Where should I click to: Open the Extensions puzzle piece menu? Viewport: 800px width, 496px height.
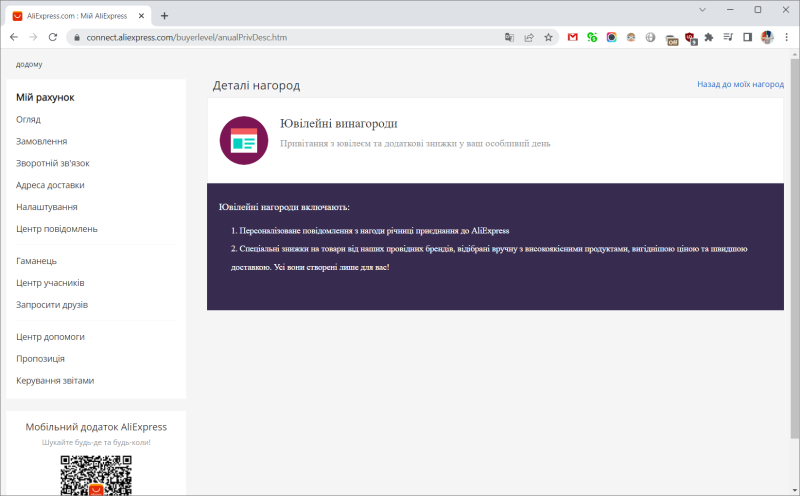[709, 37]
